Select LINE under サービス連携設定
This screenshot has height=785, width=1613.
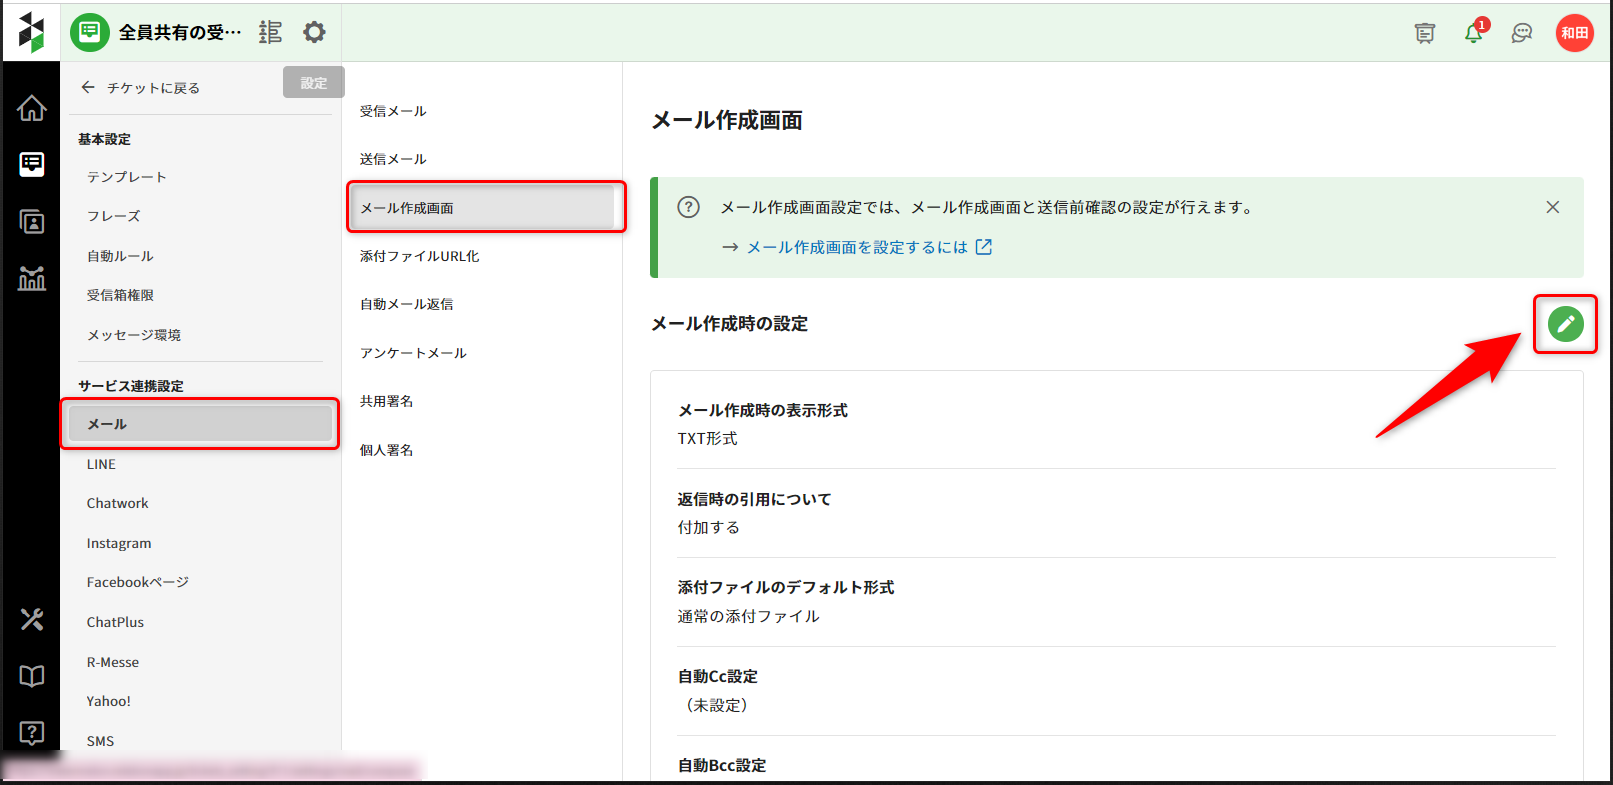tap(101, 464)
